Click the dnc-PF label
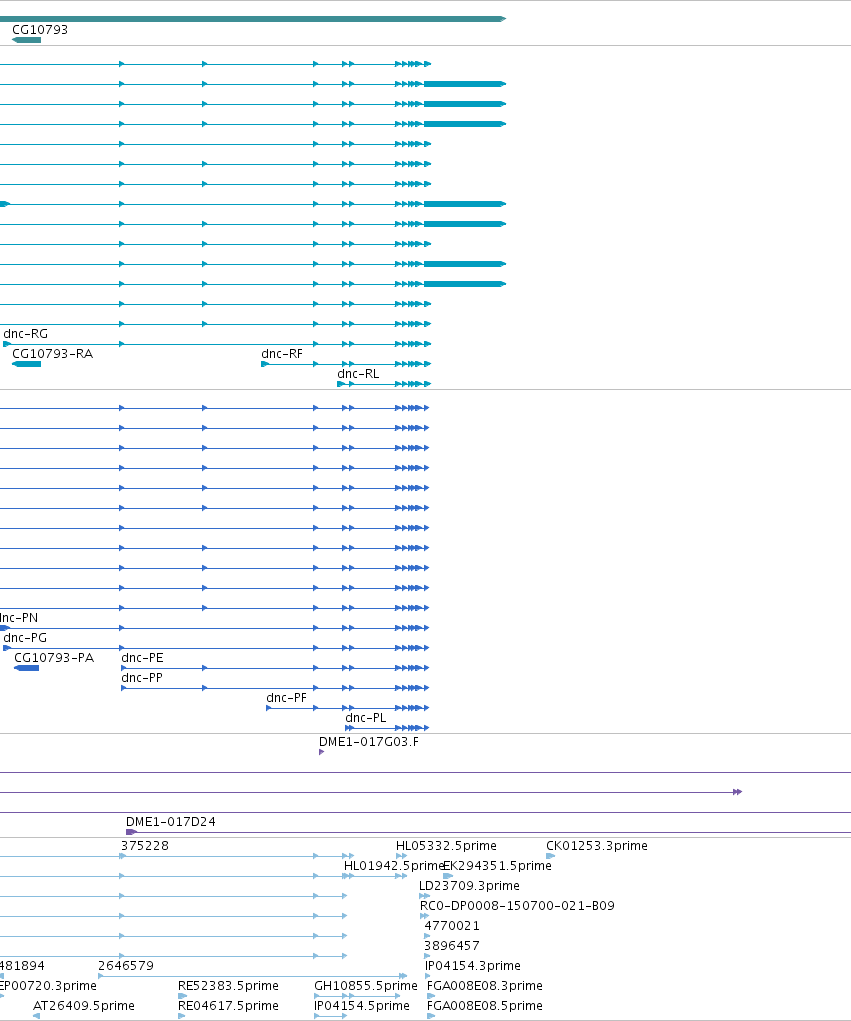 (x=286, y=698)
